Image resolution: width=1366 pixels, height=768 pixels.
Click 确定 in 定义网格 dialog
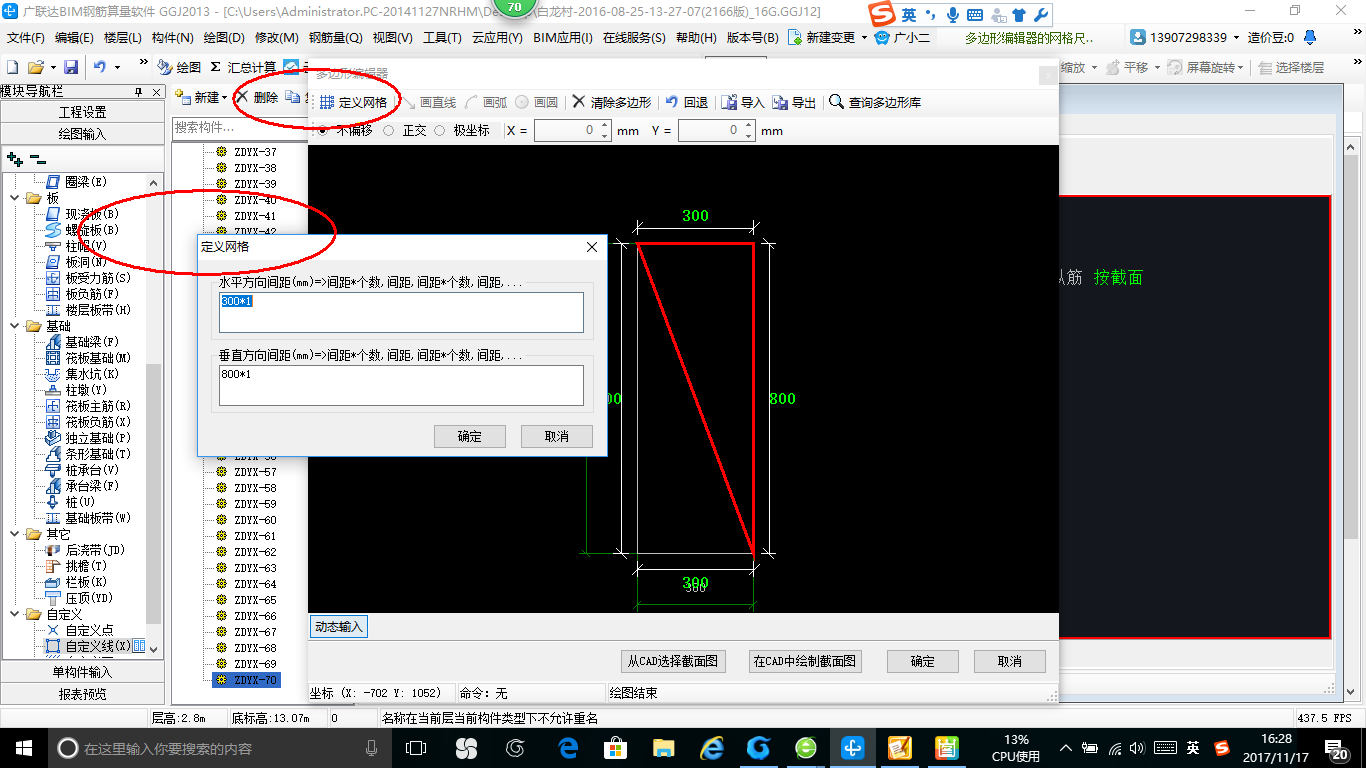click(470, 436)
